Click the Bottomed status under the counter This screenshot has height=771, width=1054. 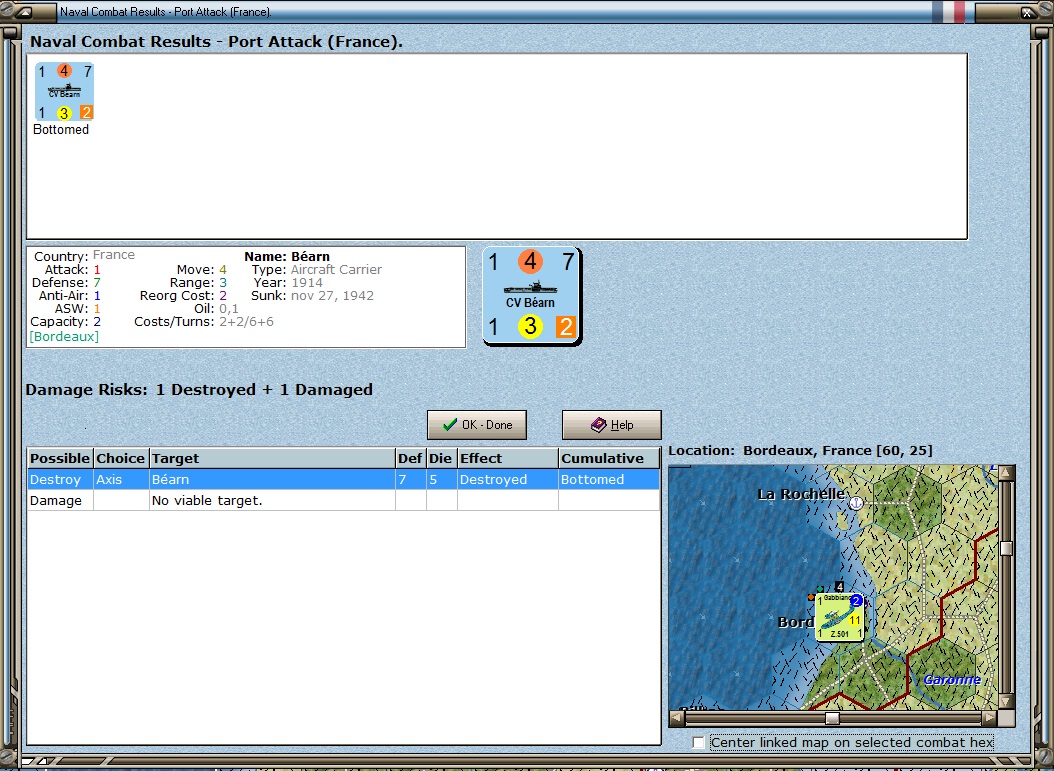(61, 129)
